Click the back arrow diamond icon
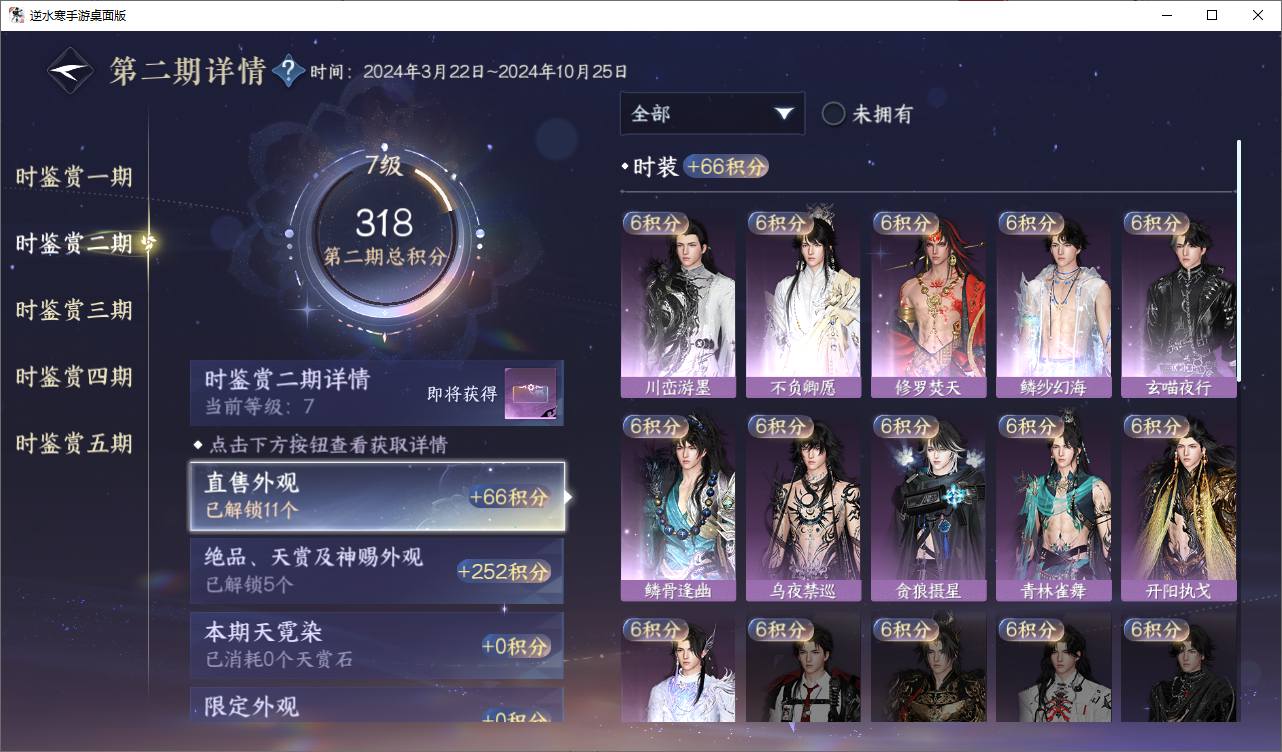The height and width of the screenshot is (752, 1282). [71, 71]
